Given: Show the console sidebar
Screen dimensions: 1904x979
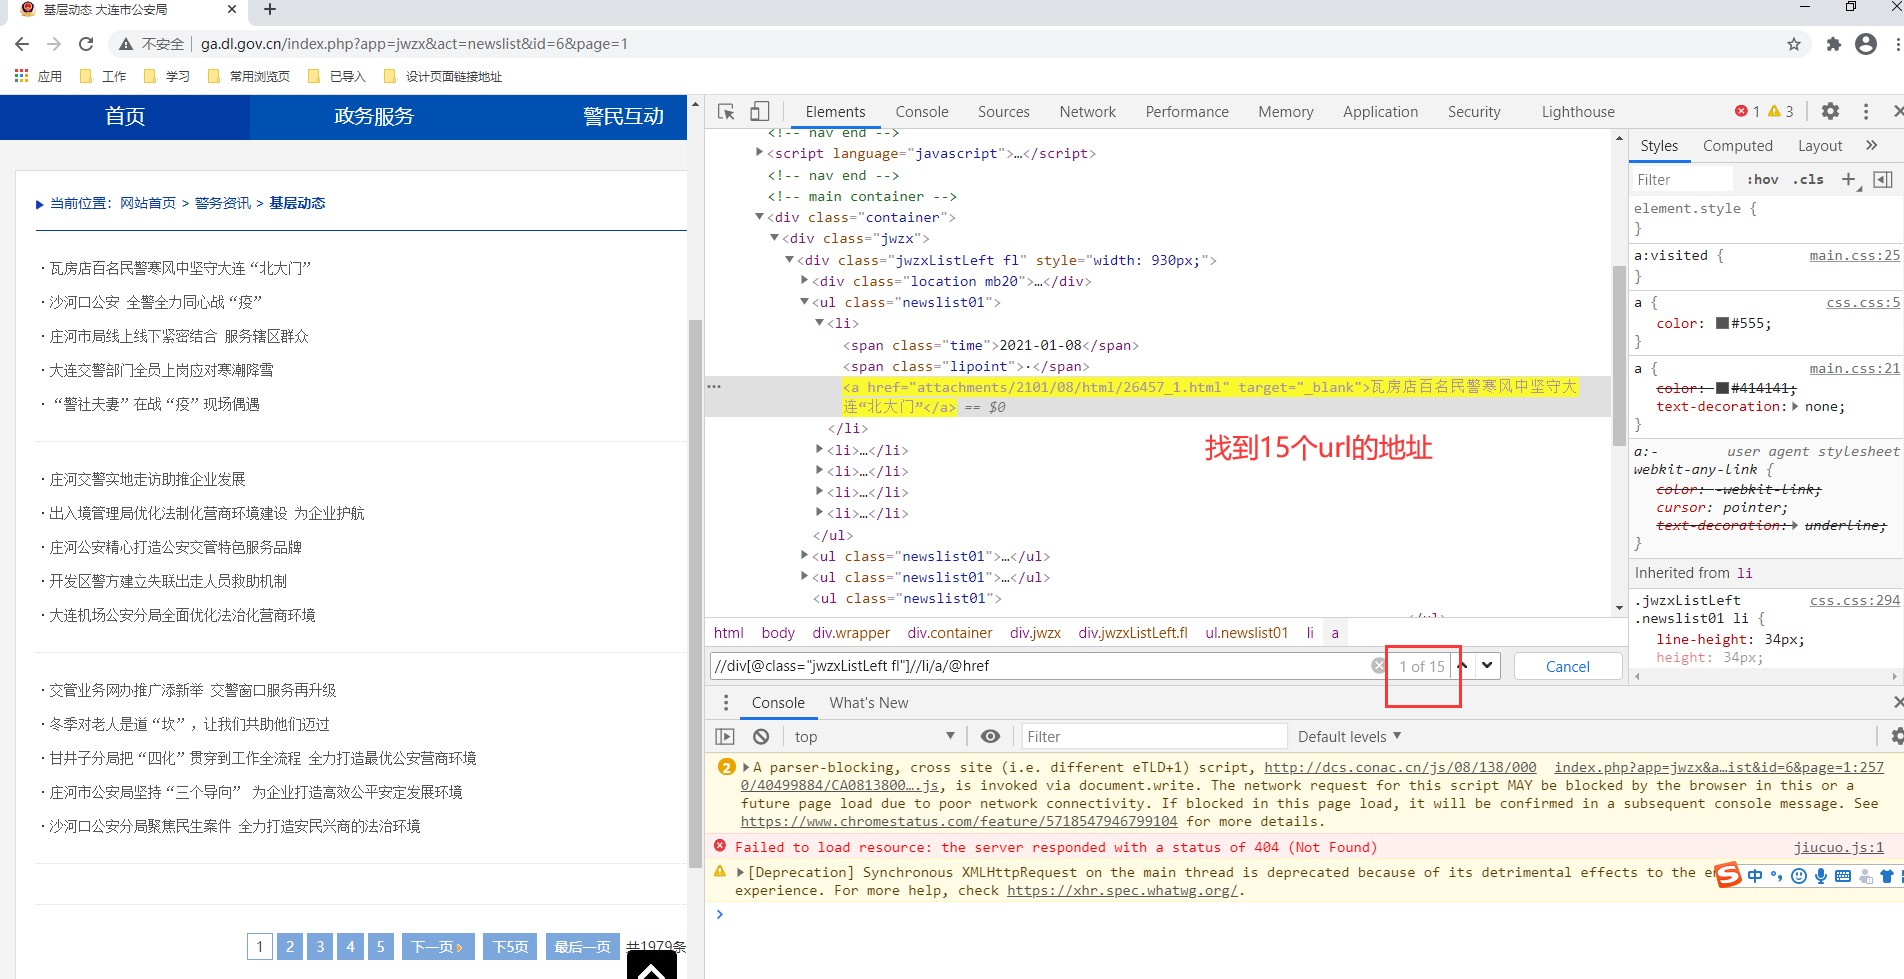Looking at the screenshot, I should [x=725, y=737].
